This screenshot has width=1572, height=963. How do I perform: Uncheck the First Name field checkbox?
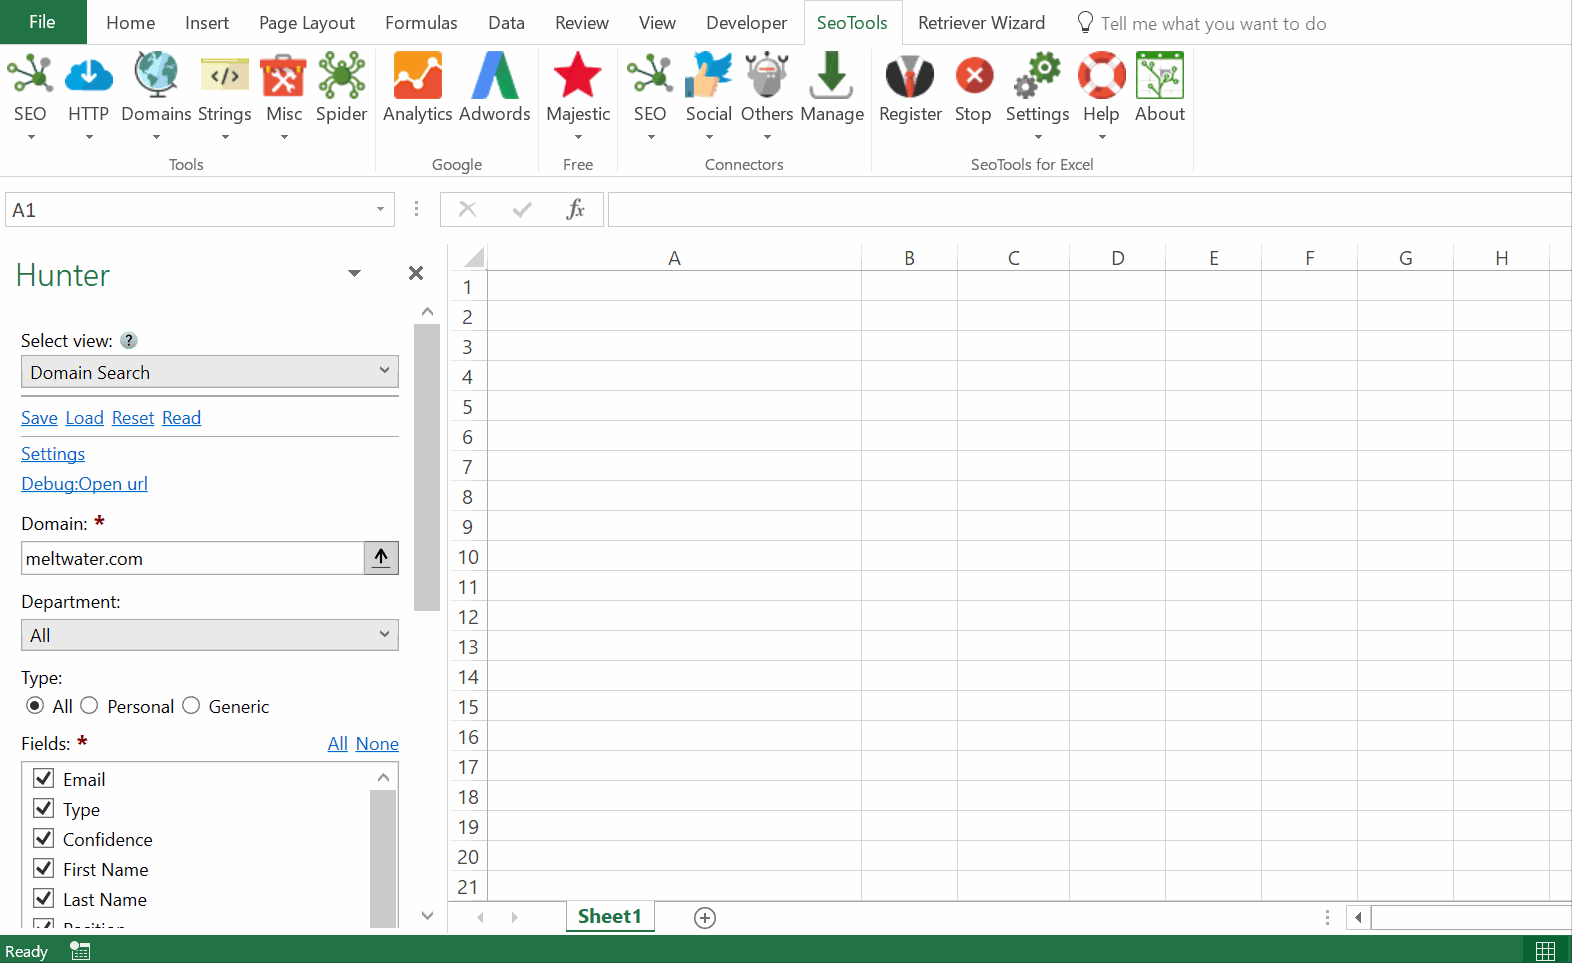(x=44, y=868)
